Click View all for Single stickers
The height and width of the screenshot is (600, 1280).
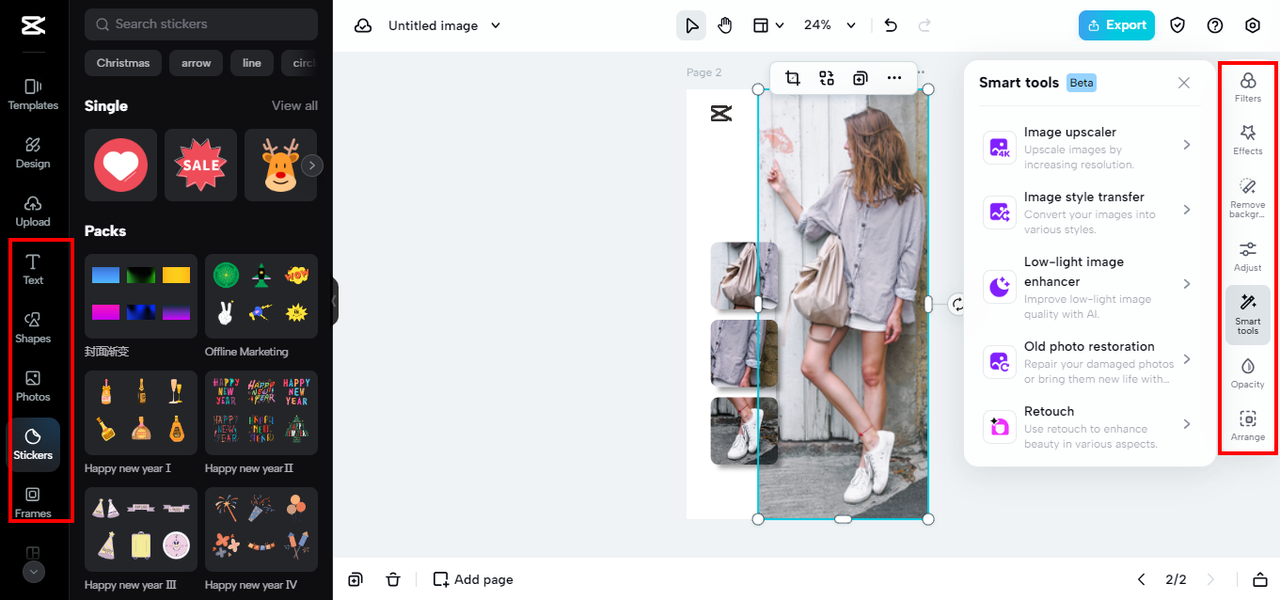coord(295,106)
